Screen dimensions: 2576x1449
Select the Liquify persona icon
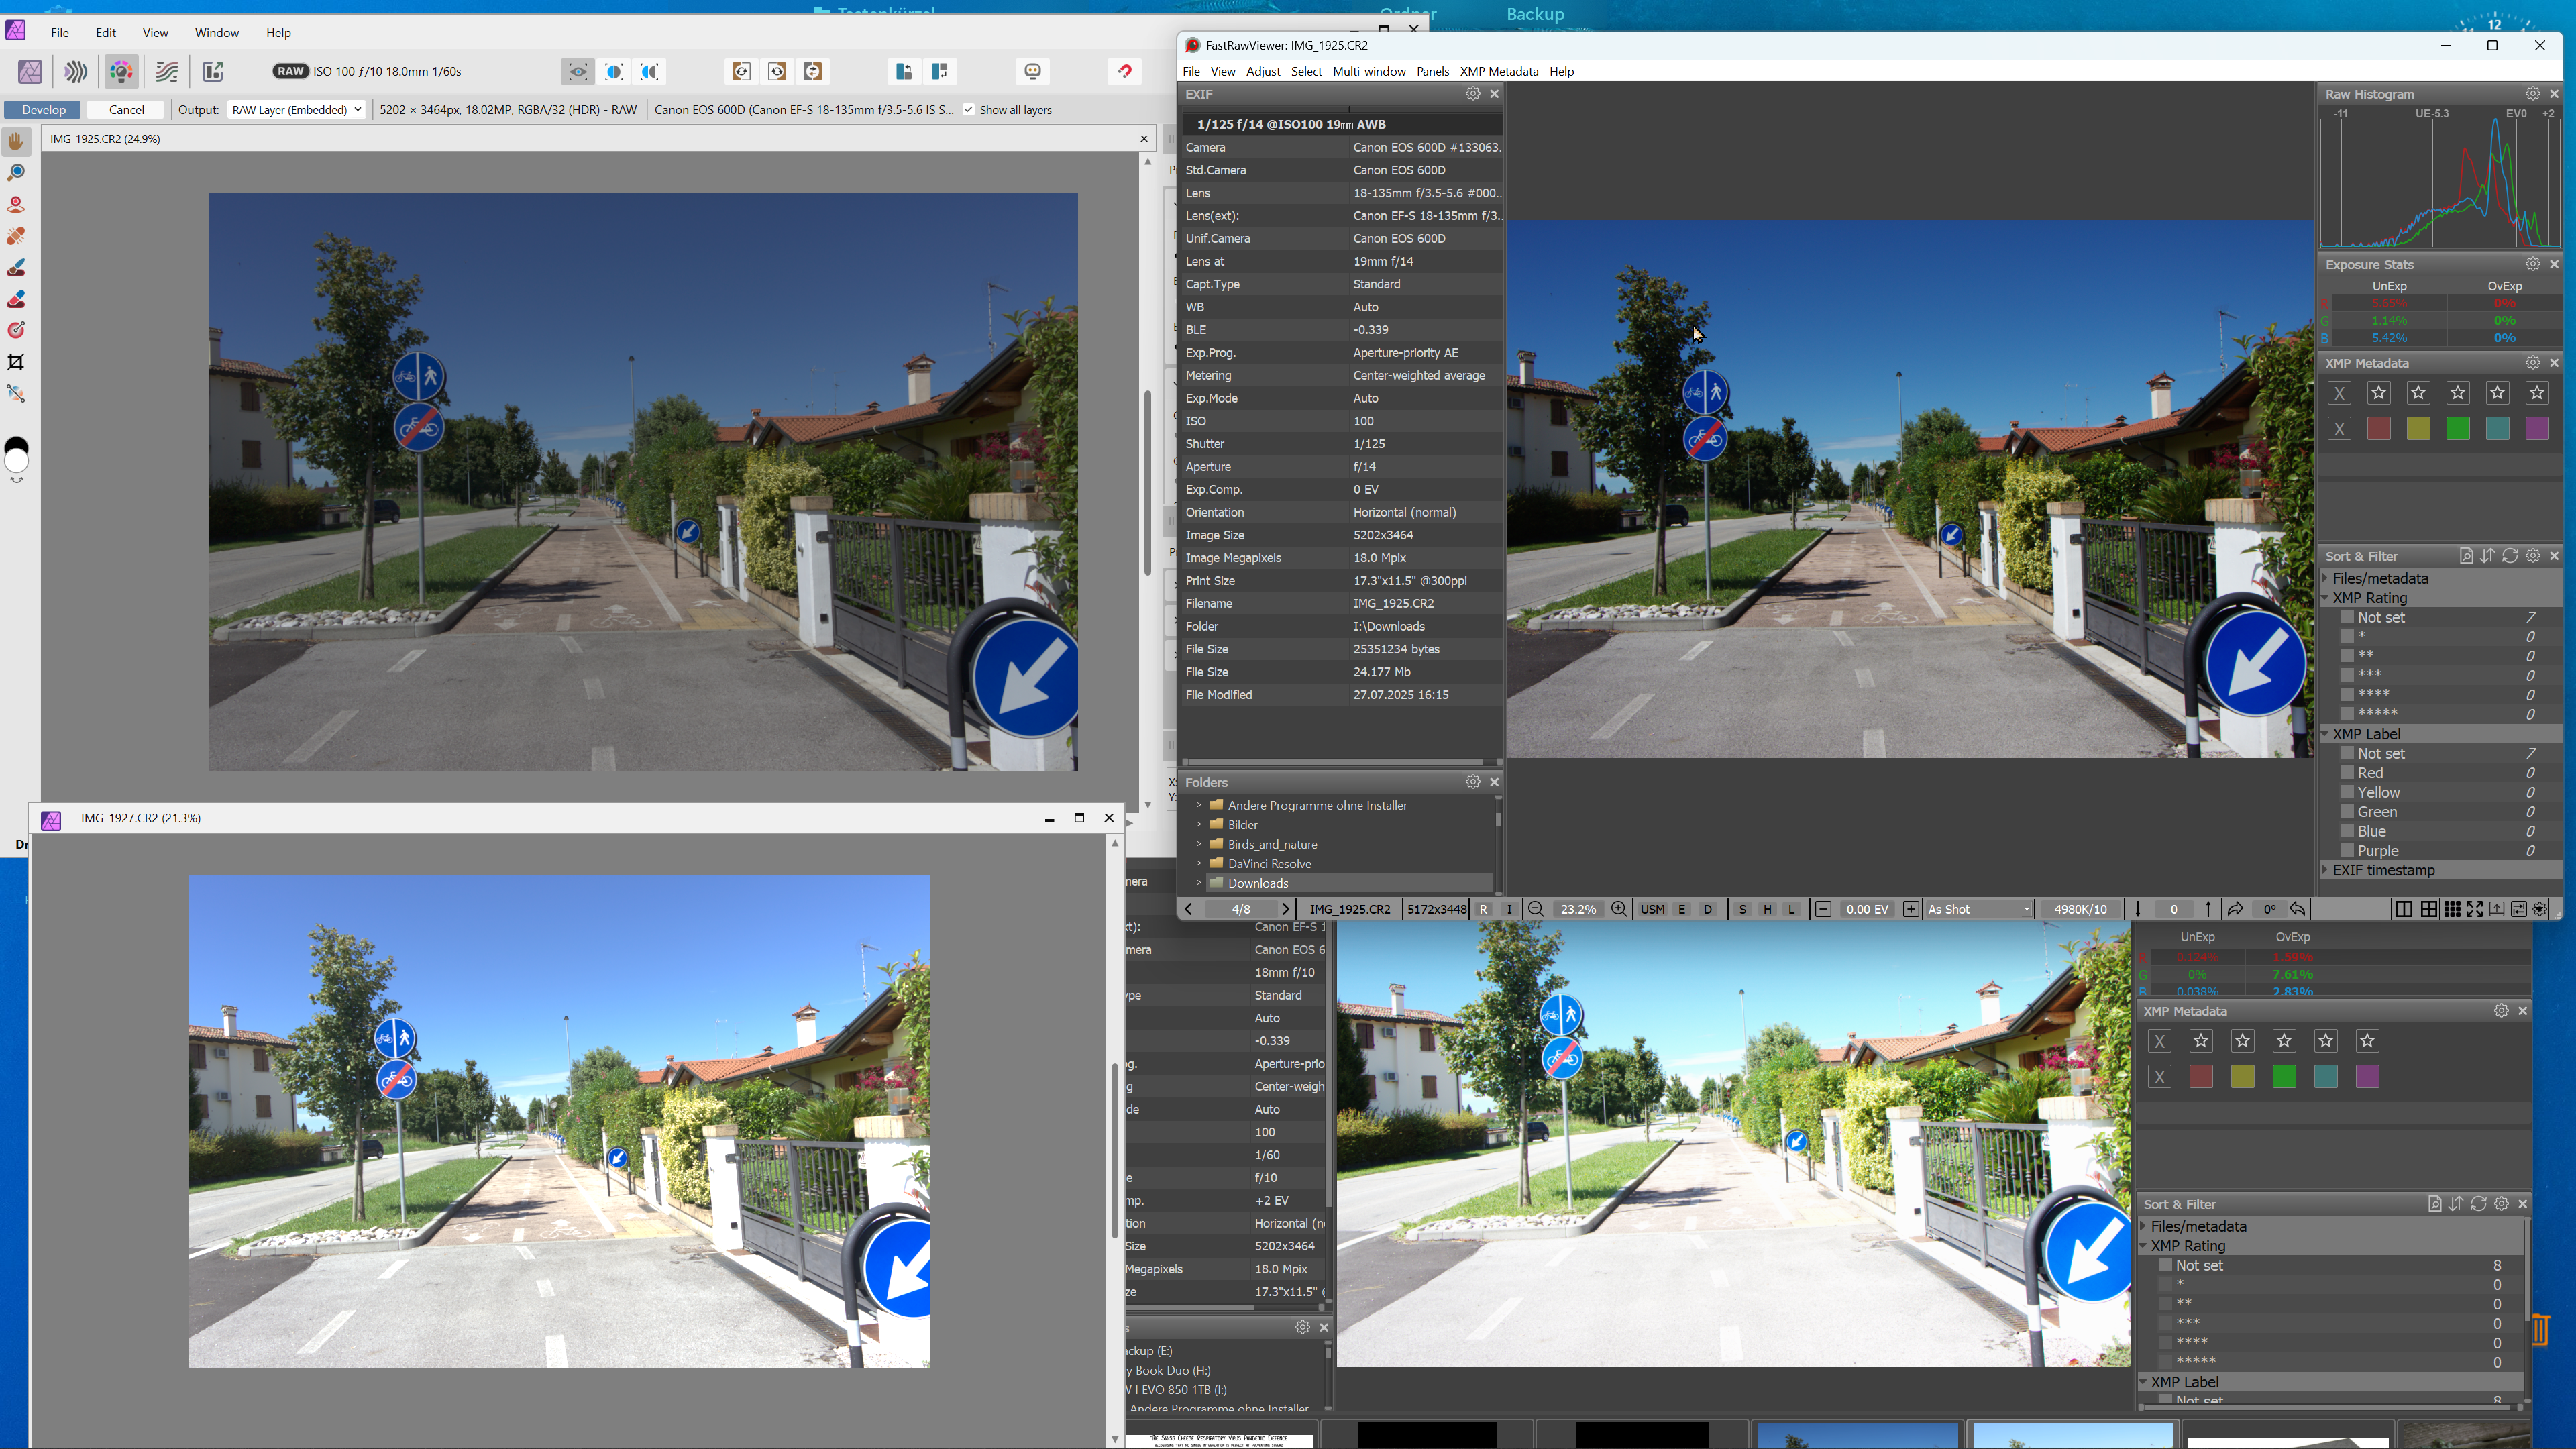[76, 72]
